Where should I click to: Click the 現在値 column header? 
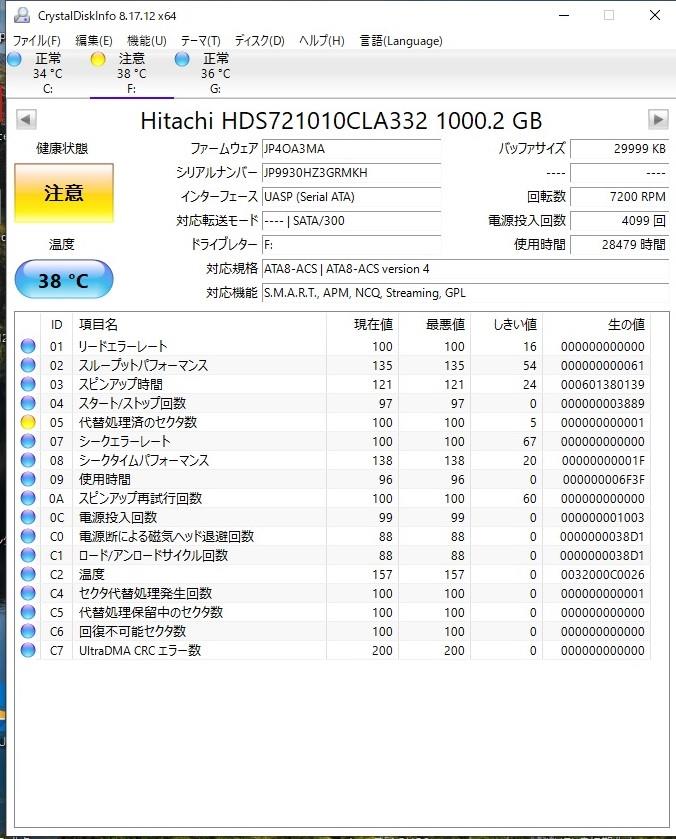click(x=362, y=324)
